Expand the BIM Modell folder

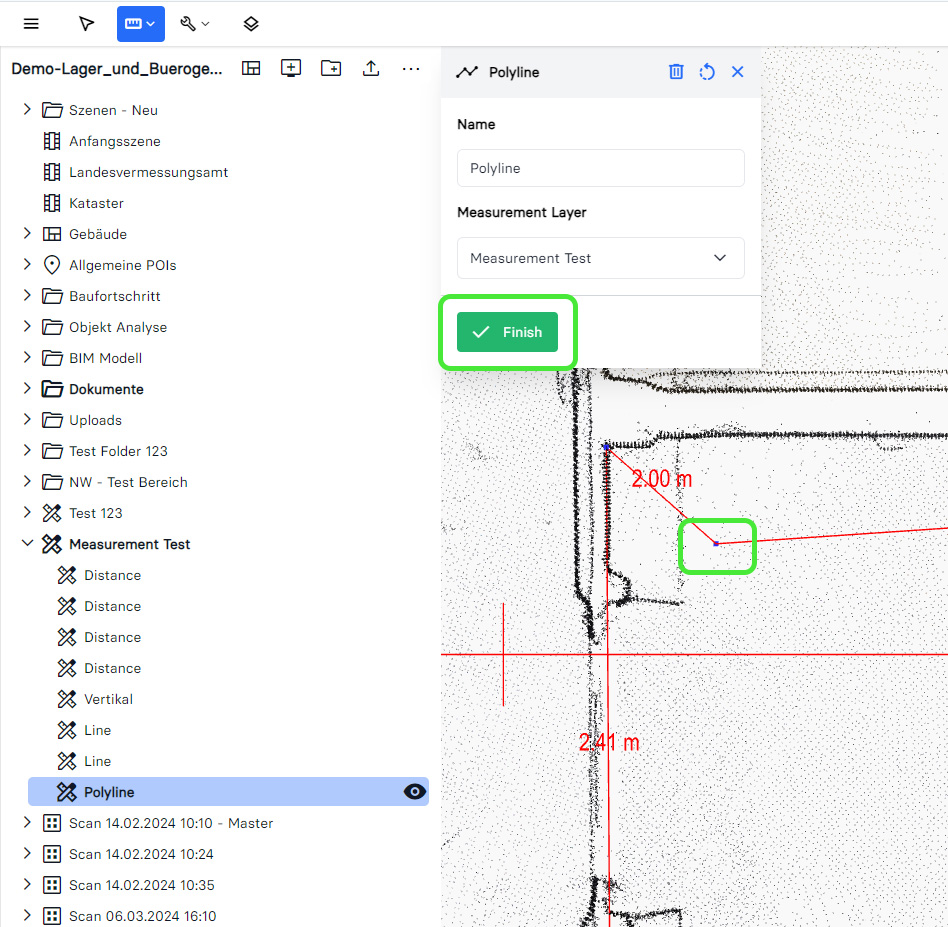(x=27, y=358)
